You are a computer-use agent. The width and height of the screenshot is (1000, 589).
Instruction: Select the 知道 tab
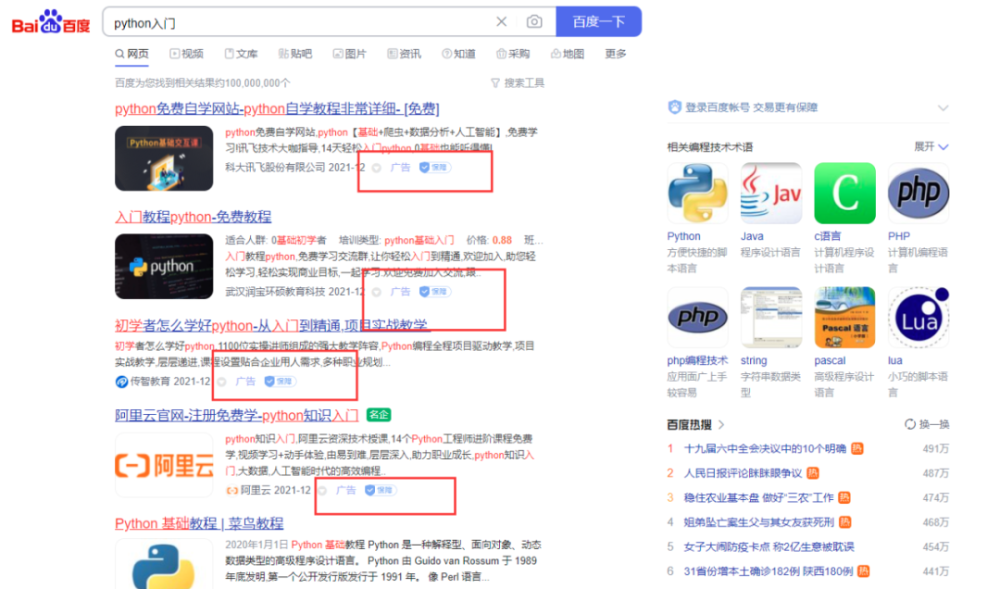point(459,54)
